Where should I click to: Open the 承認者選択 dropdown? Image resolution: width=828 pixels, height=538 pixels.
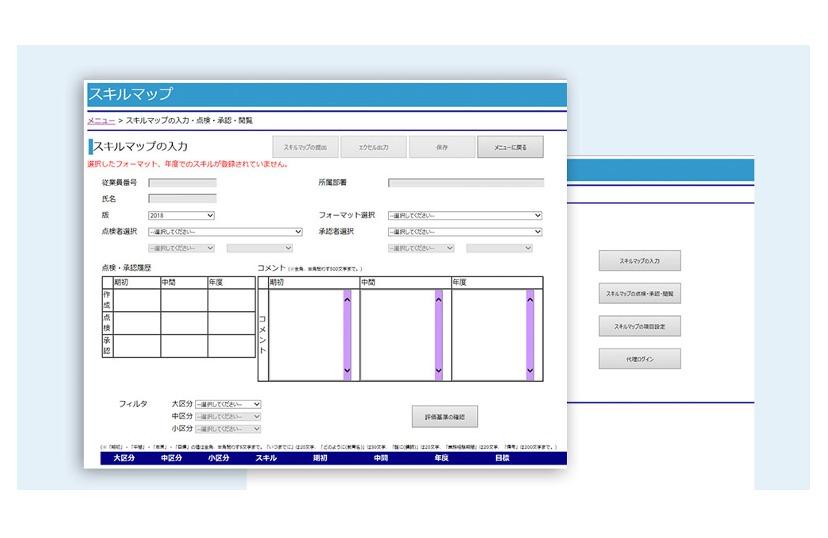click(x=464, y=231)
